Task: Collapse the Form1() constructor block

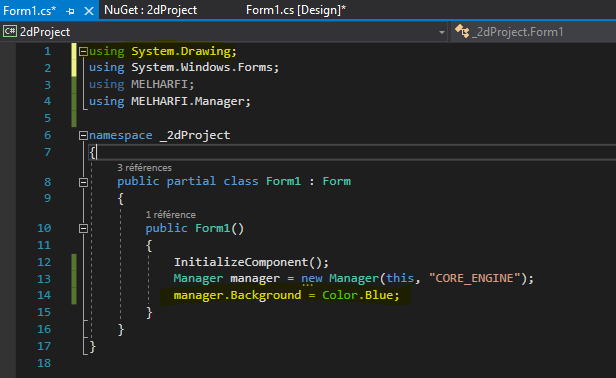Action: (83, 228)
